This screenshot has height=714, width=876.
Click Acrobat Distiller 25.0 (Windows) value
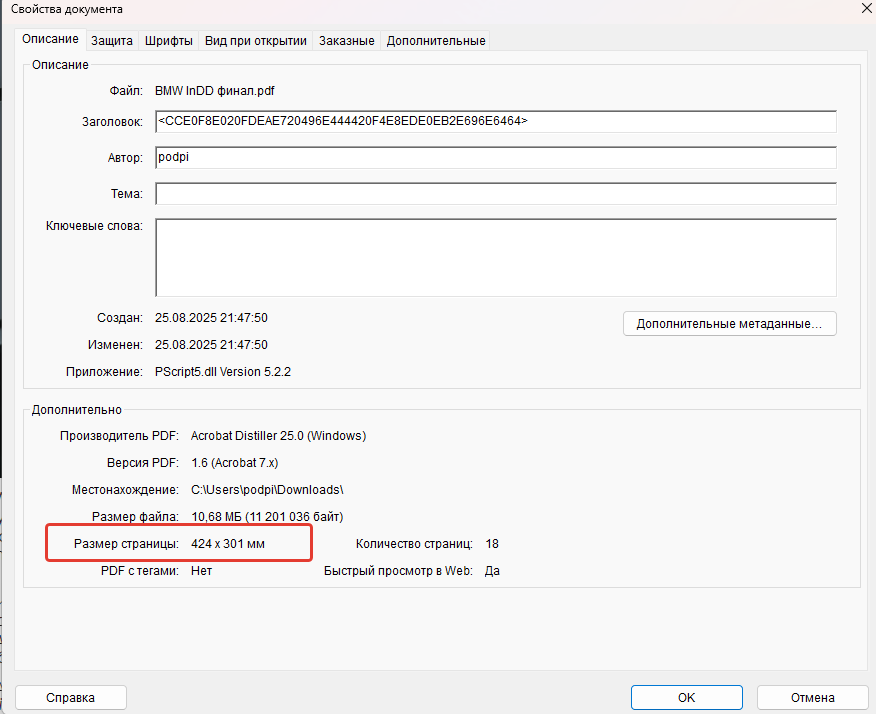coord(278,436)
